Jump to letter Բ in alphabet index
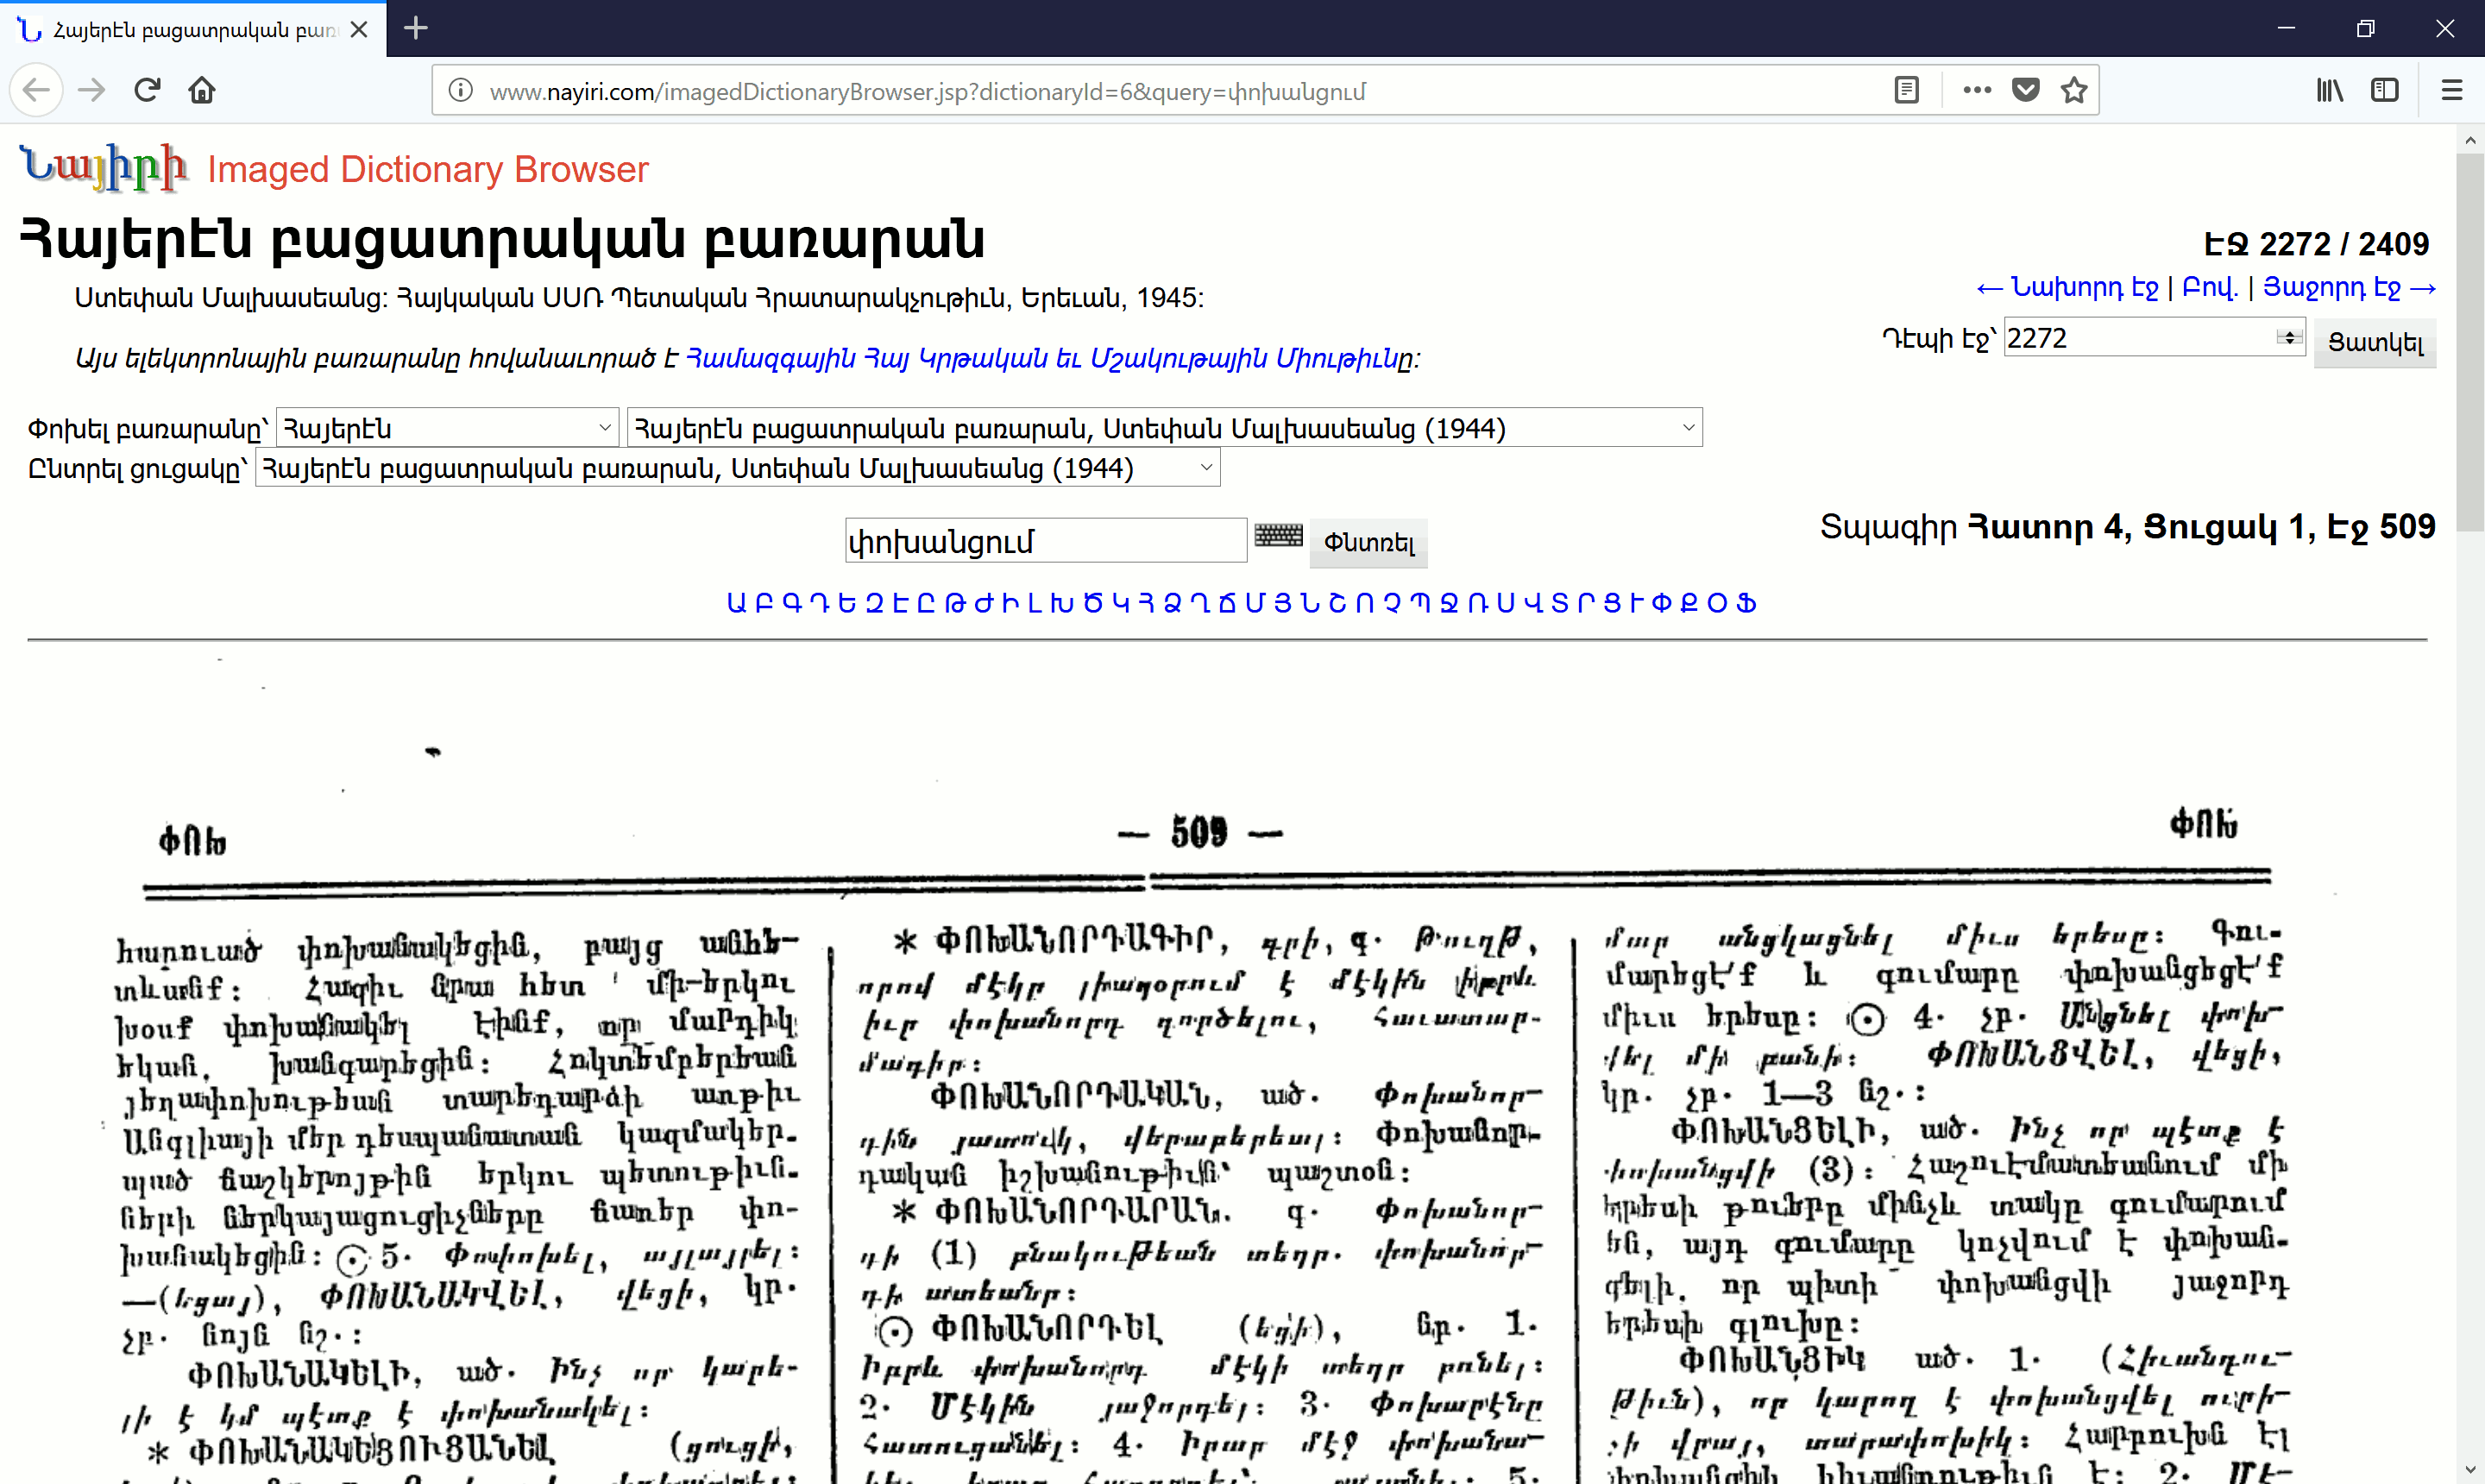The width and height of the screenshot is (2485, 1484). 764,603
